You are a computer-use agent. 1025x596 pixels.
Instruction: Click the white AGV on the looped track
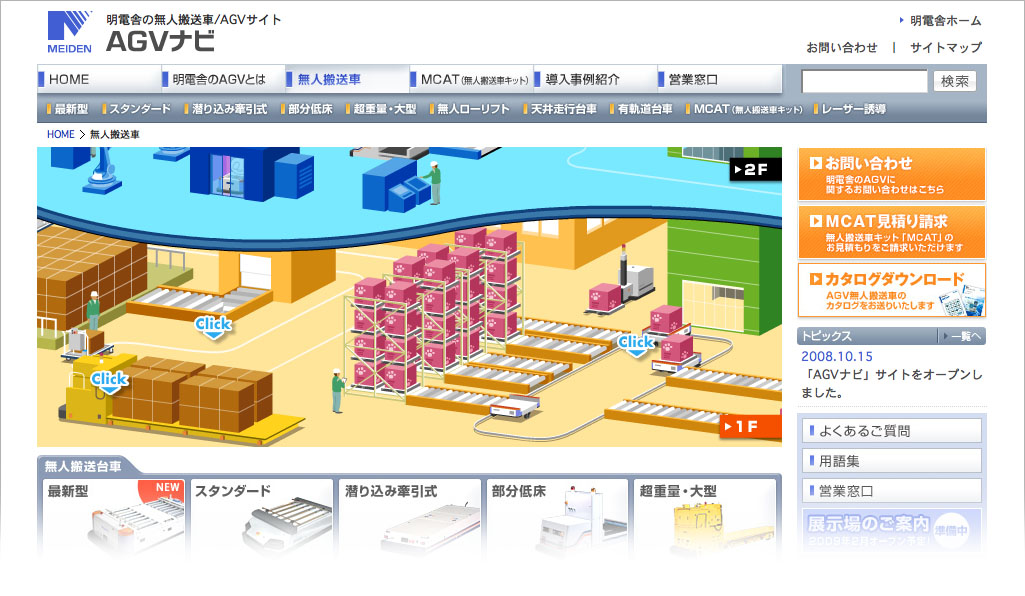click(x=515, y=407)
